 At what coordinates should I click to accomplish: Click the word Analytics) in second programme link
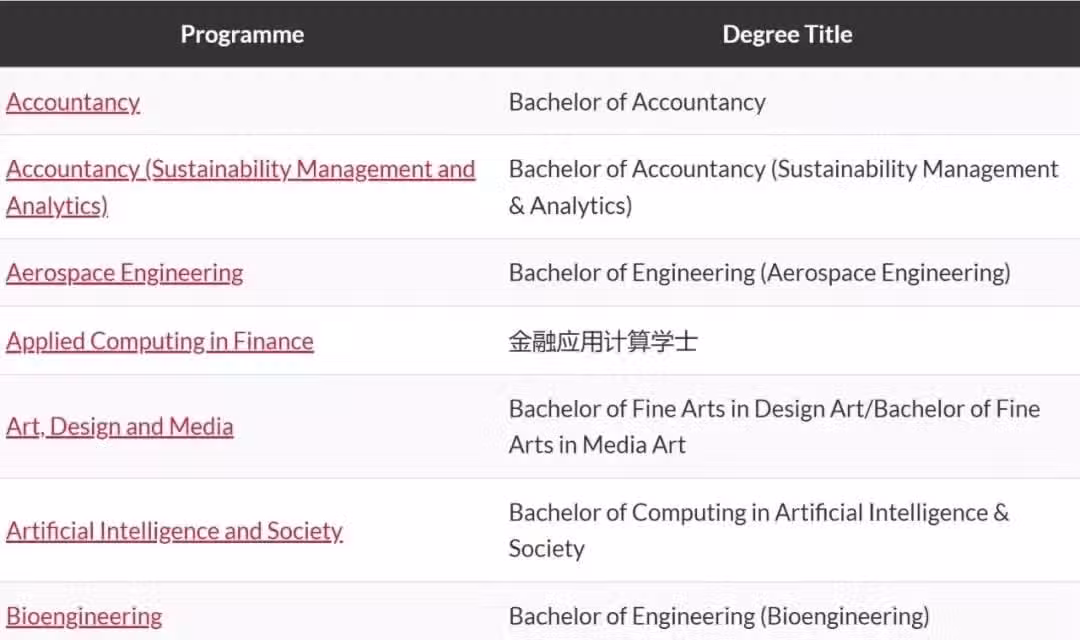click(x=57, y=206)
